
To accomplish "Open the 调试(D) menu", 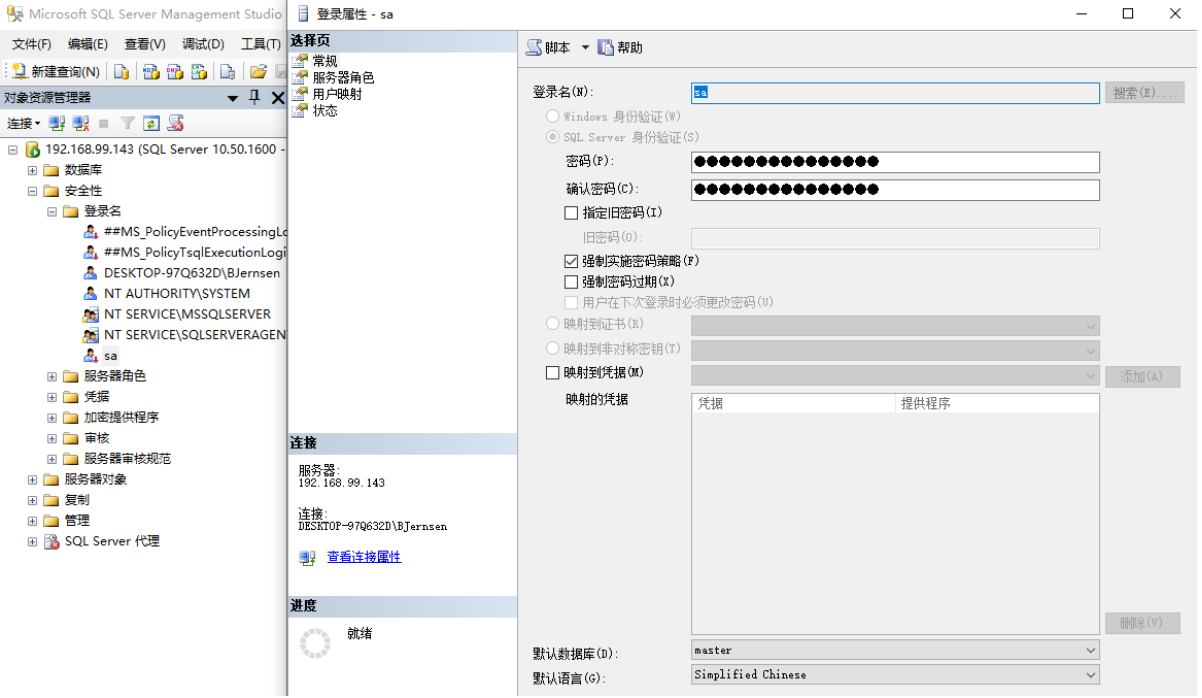I will click(x=203, y=44).
